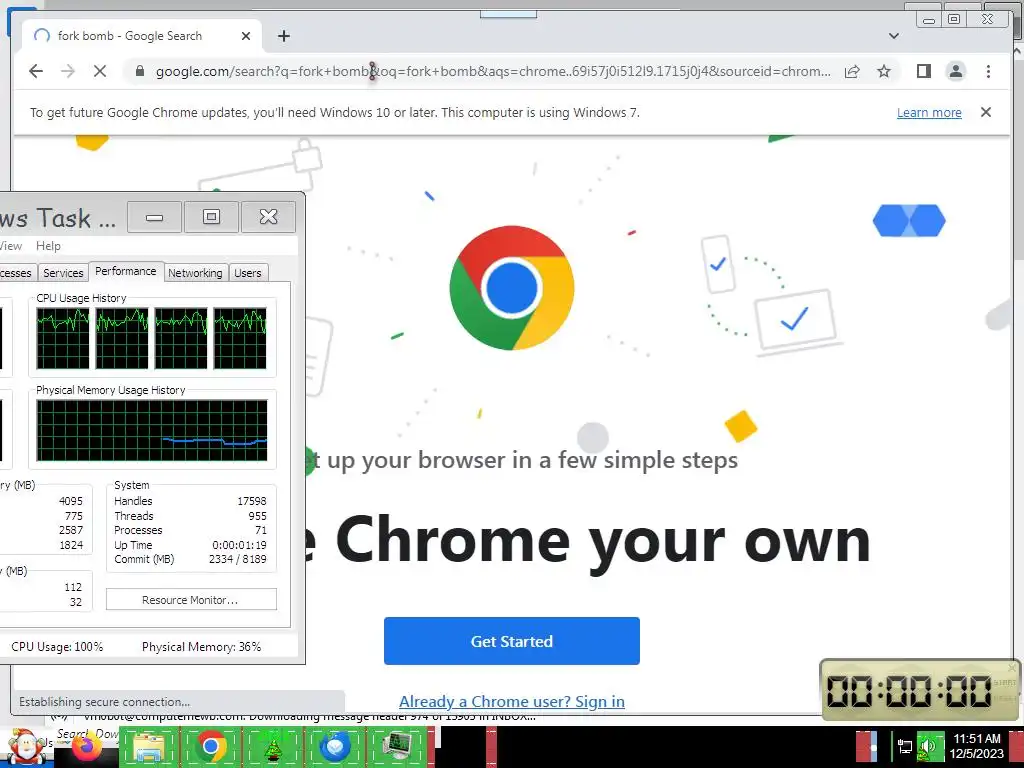
Task: Click the Processes count 71
Action: 261,530
